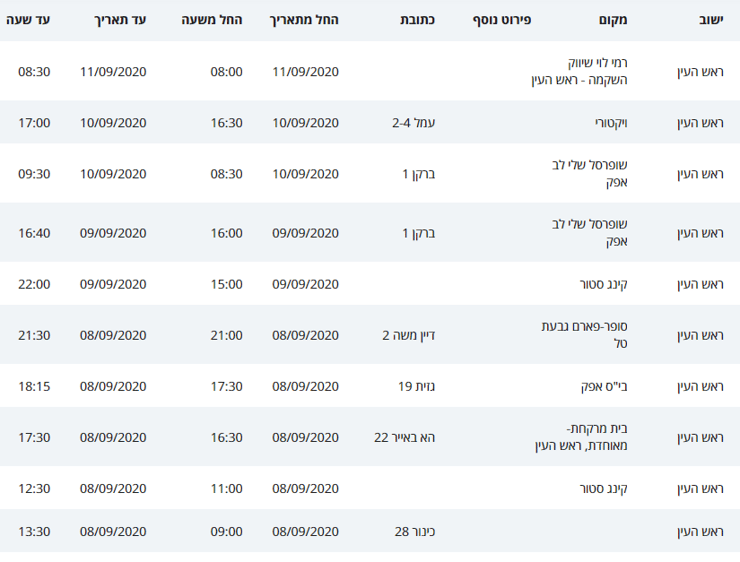
Task: Click the ישוב column header
Action: [711, 20]
